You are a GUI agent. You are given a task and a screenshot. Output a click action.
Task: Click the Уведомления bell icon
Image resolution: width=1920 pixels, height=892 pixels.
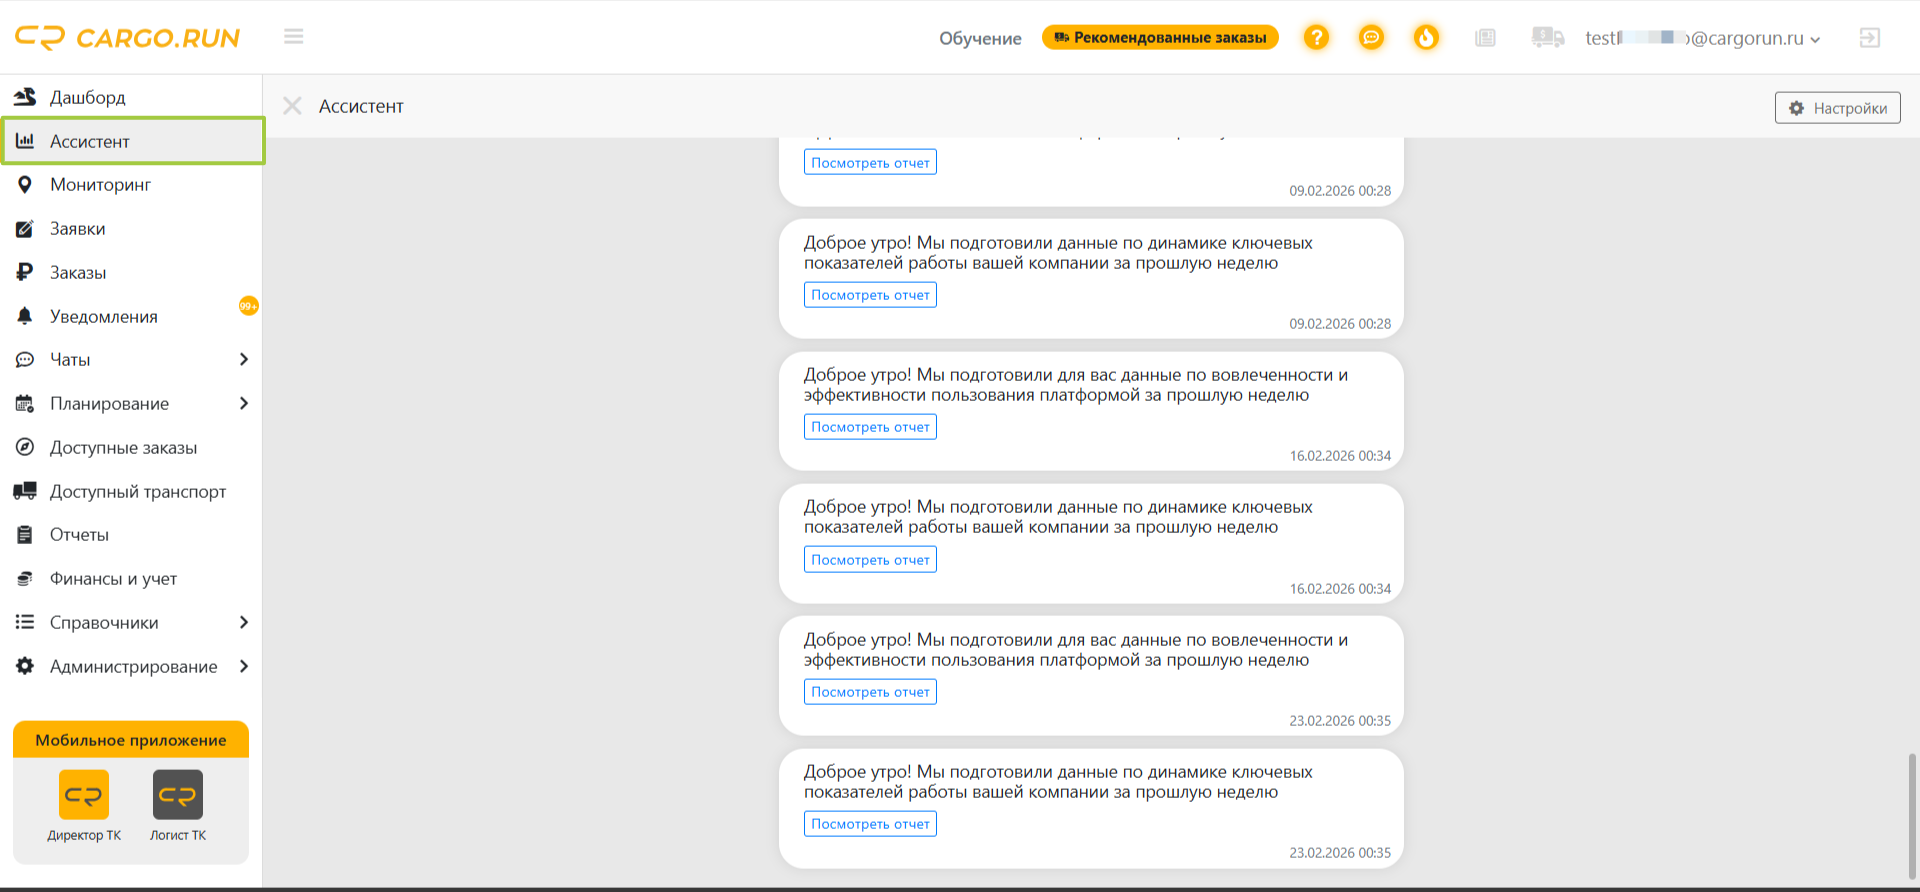pos(25,316)
